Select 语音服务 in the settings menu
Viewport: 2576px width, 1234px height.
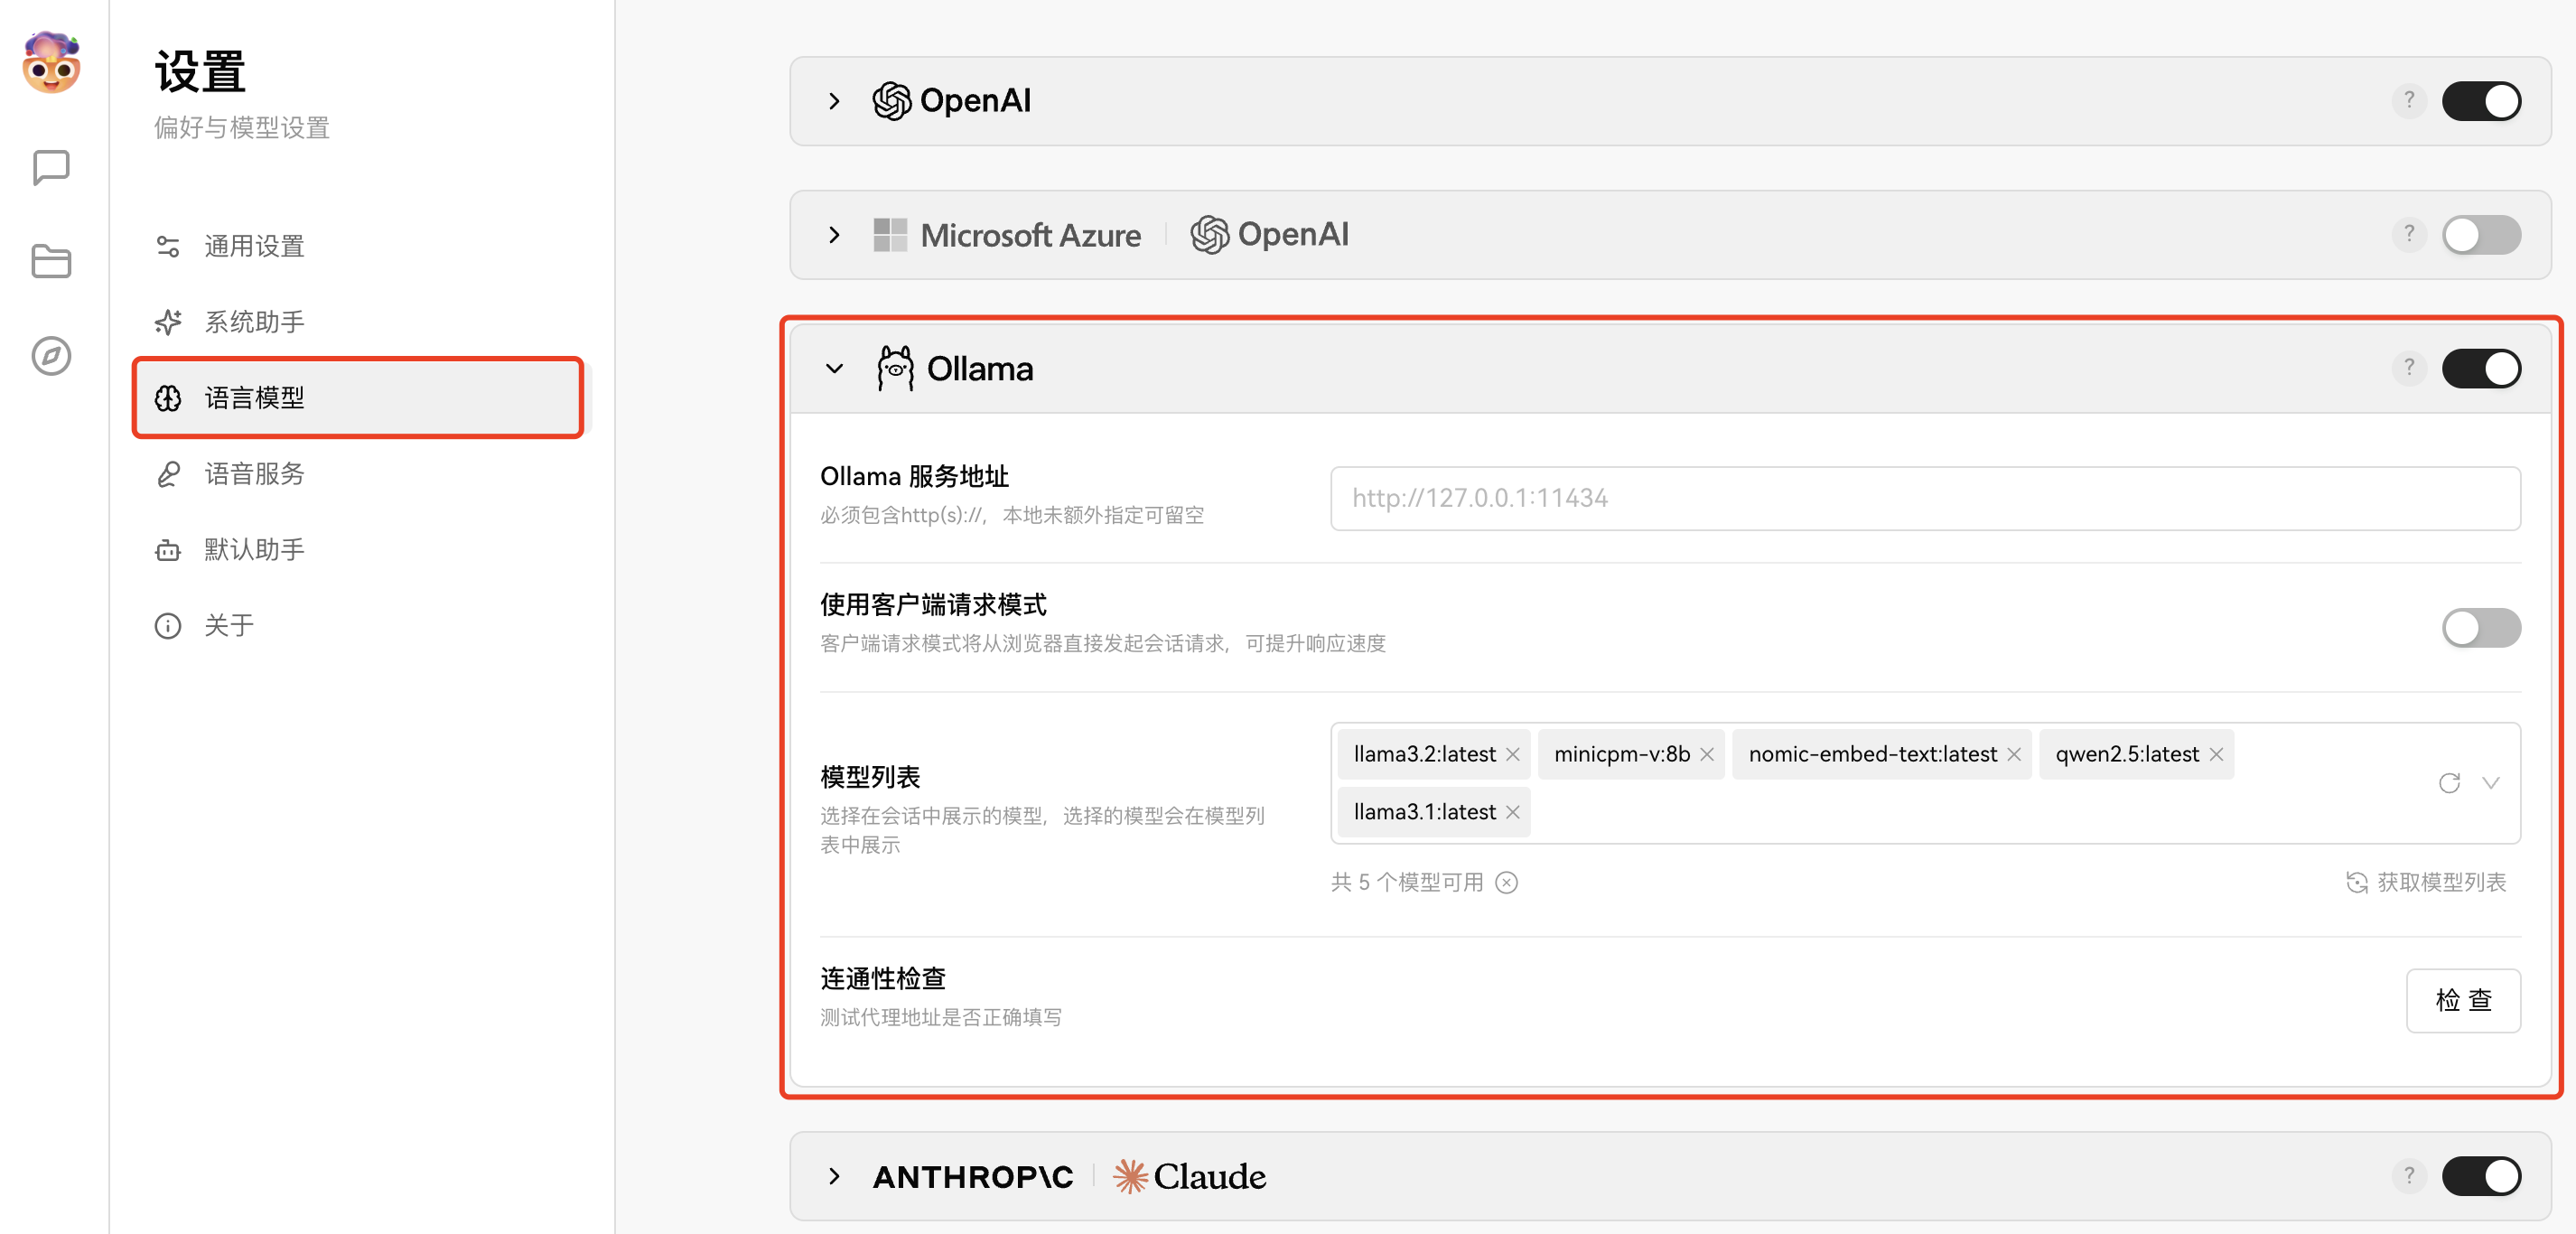[x=255, y=474]
